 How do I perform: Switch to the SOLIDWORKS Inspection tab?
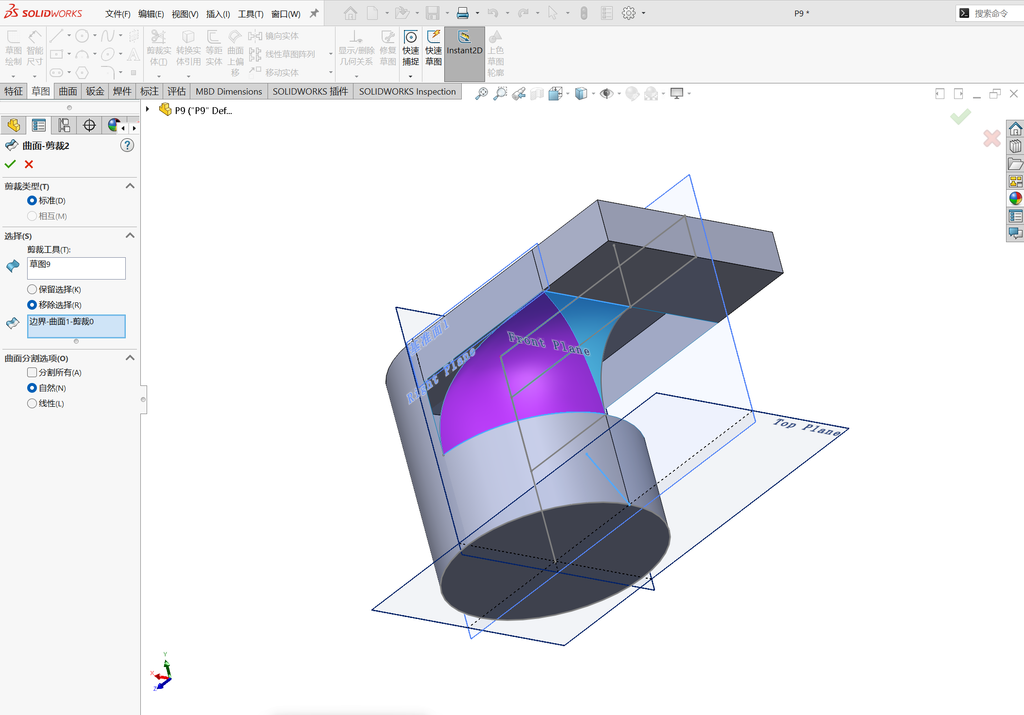[x=408, y=91]
